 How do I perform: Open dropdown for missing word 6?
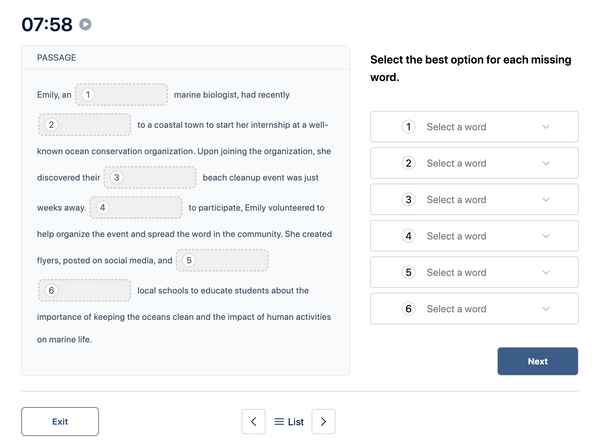[474, 308]
